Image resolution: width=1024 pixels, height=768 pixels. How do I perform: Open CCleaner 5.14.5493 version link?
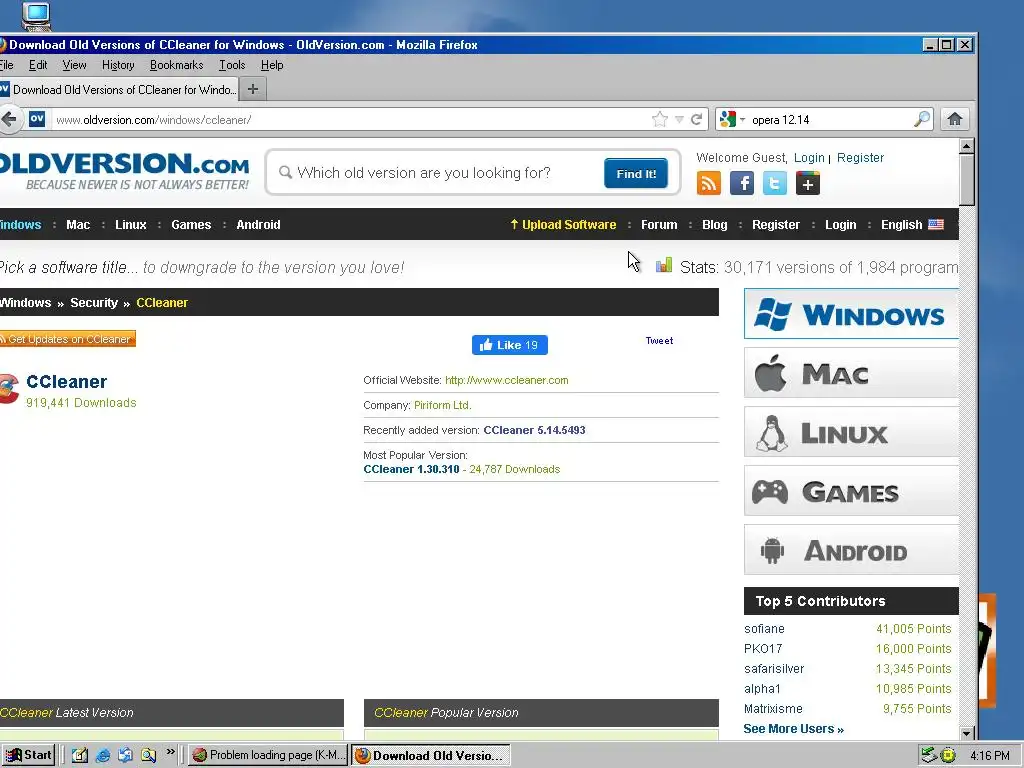(534, 430)
